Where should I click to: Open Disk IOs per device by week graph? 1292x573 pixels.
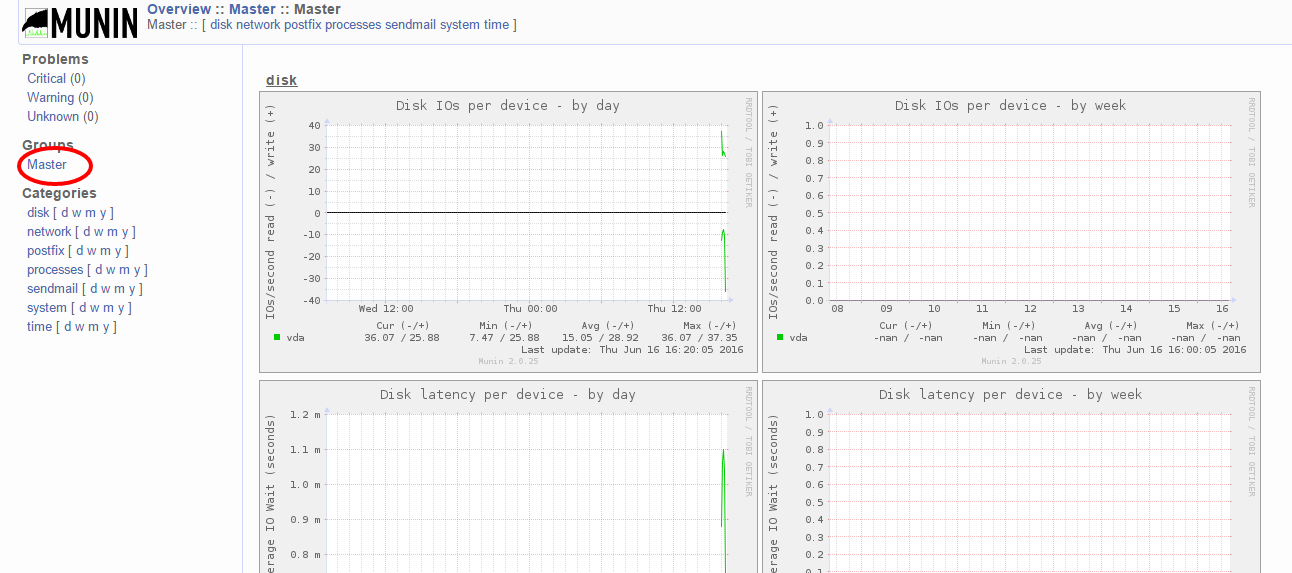[x=1011, y=232]
